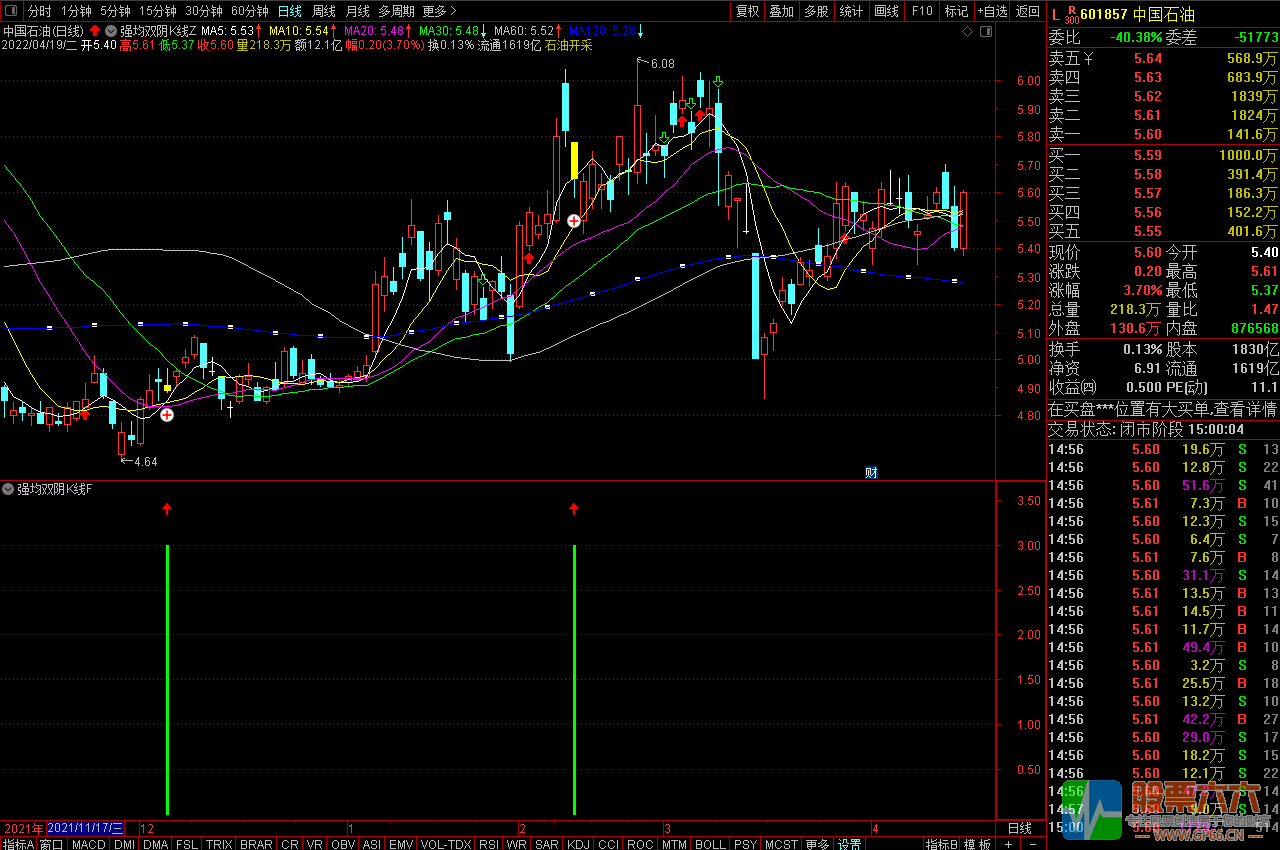Screen dimensions: 1280x850
Task: Select the DMI indicator
Action: (x=124, y=844)
